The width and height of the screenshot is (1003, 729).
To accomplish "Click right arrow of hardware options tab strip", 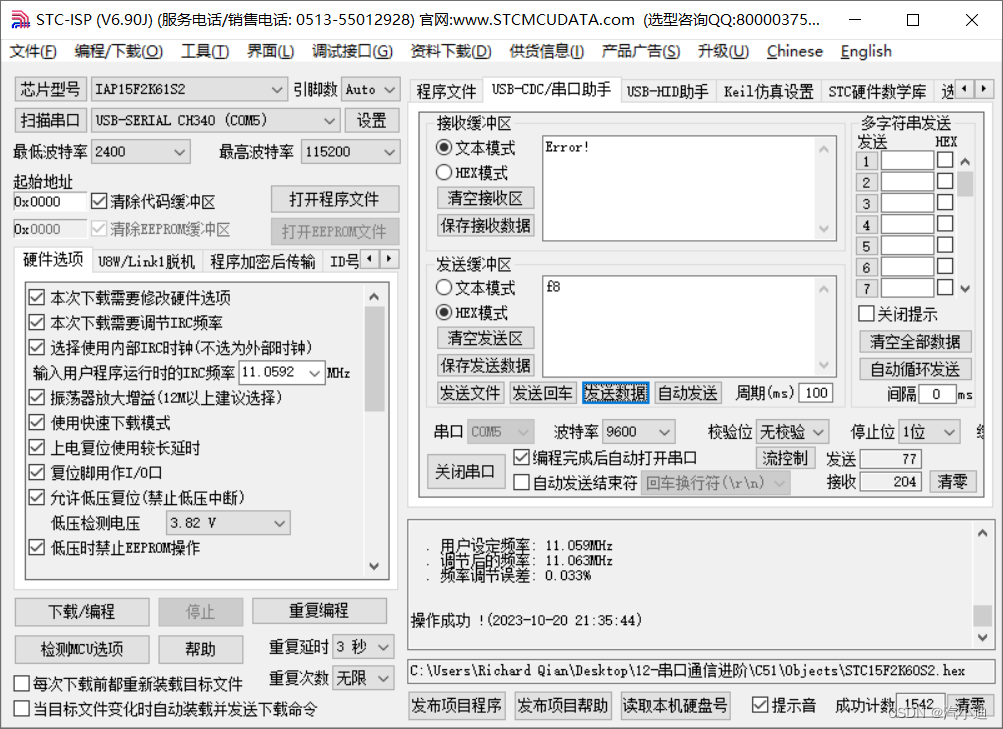I will point(389,259).
